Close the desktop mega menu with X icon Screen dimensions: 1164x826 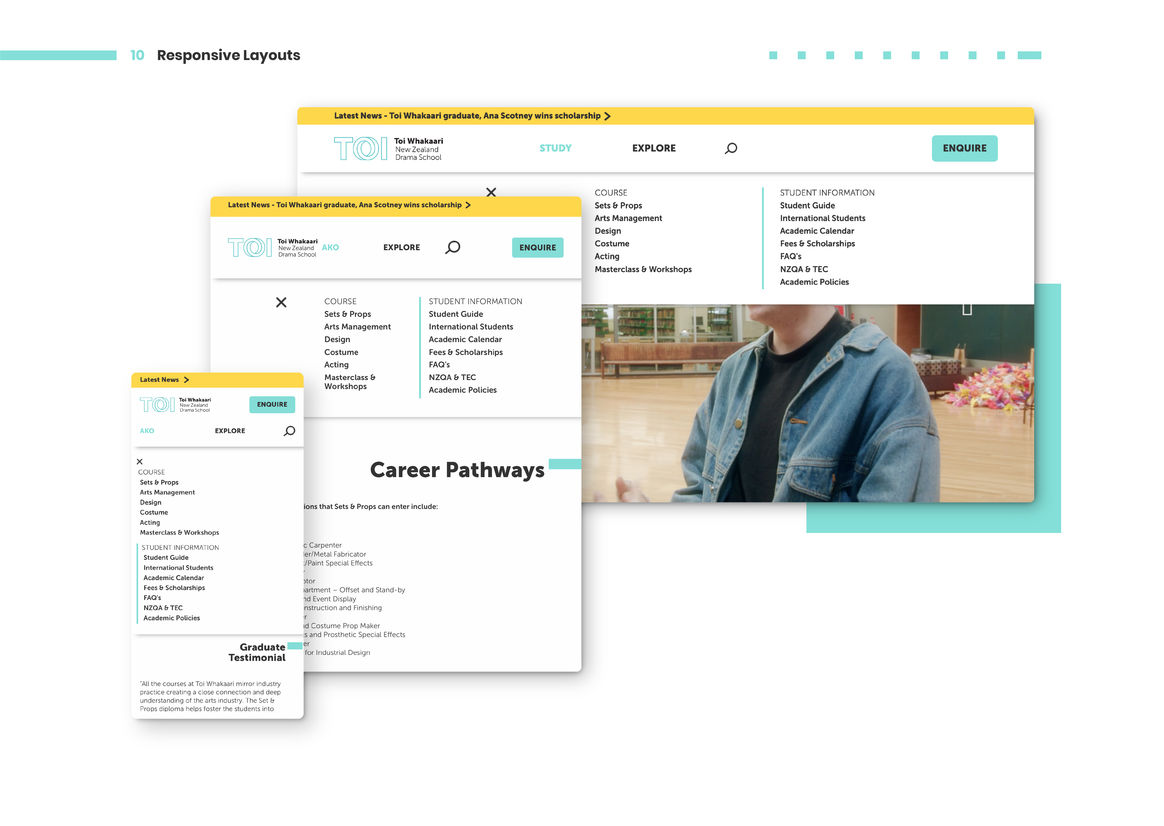(x=491, y=192)
